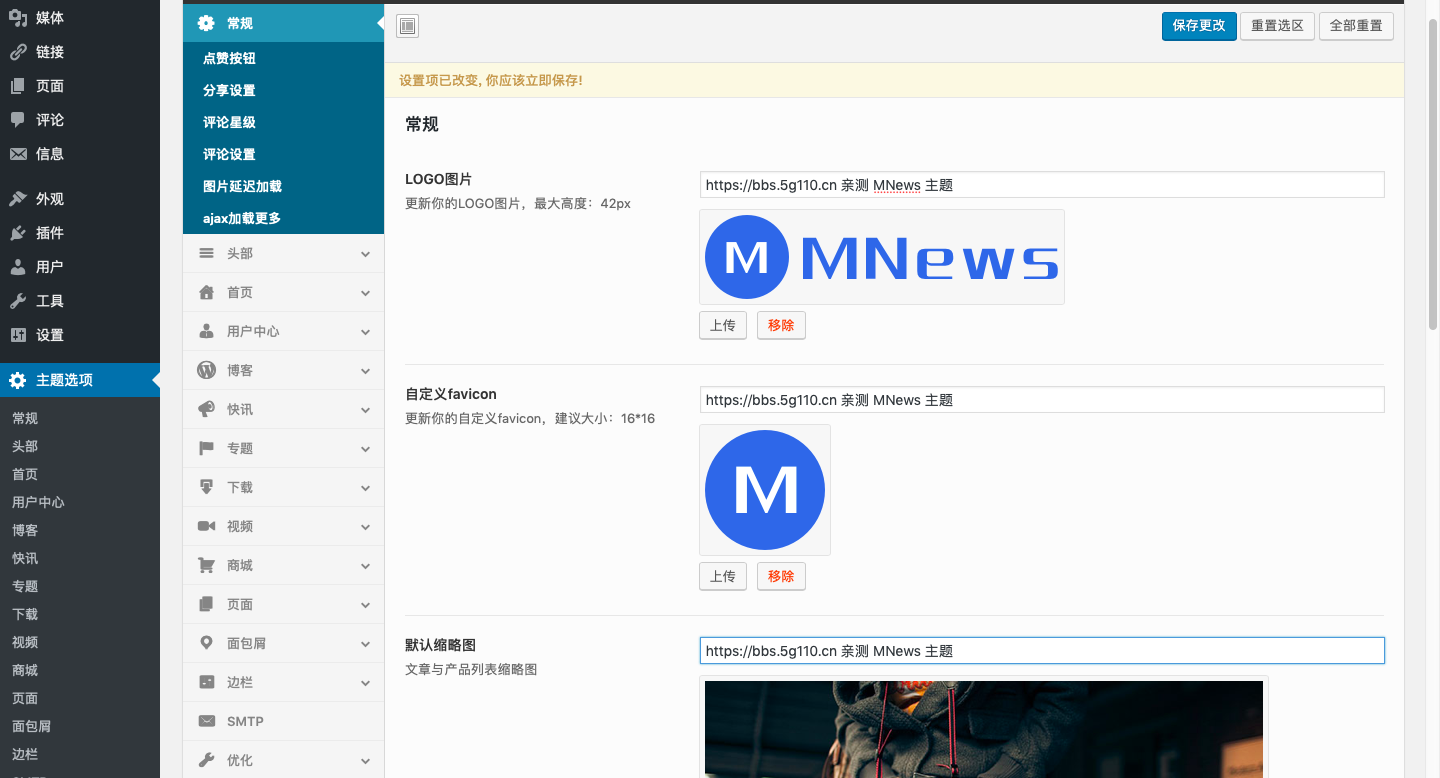Click the 保存更改 button
Image resolution: width=1440 pixels, height=778 pixels.
1199,26
